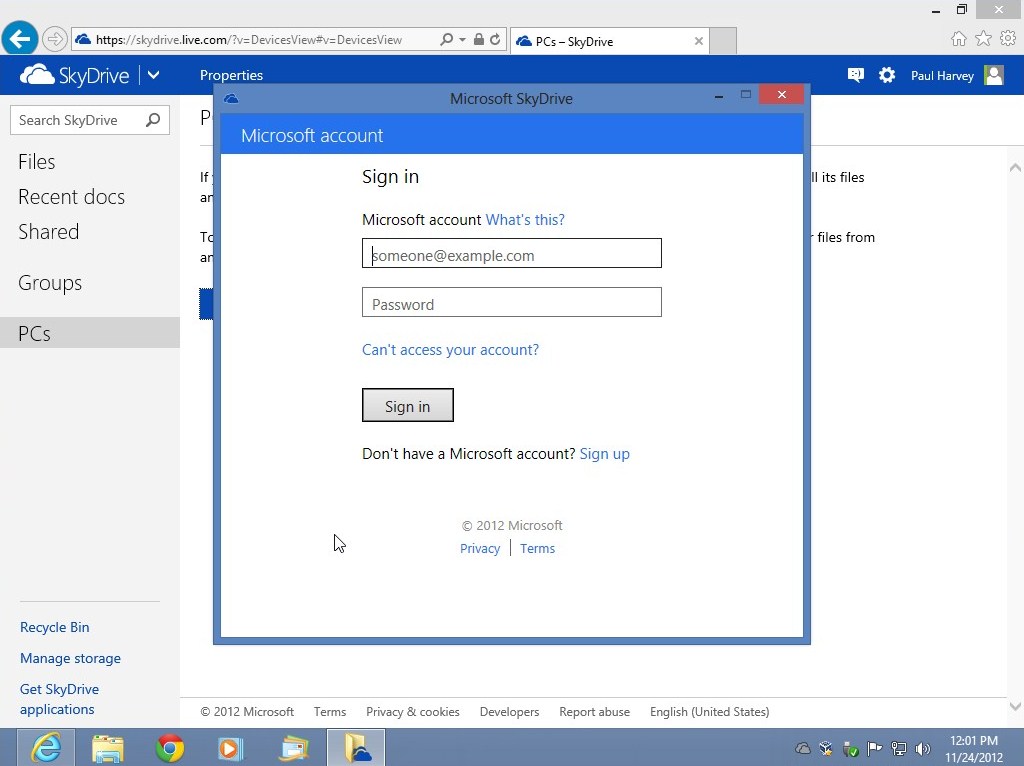Click the SkyDrive cloud logo in header

point(37,75)
